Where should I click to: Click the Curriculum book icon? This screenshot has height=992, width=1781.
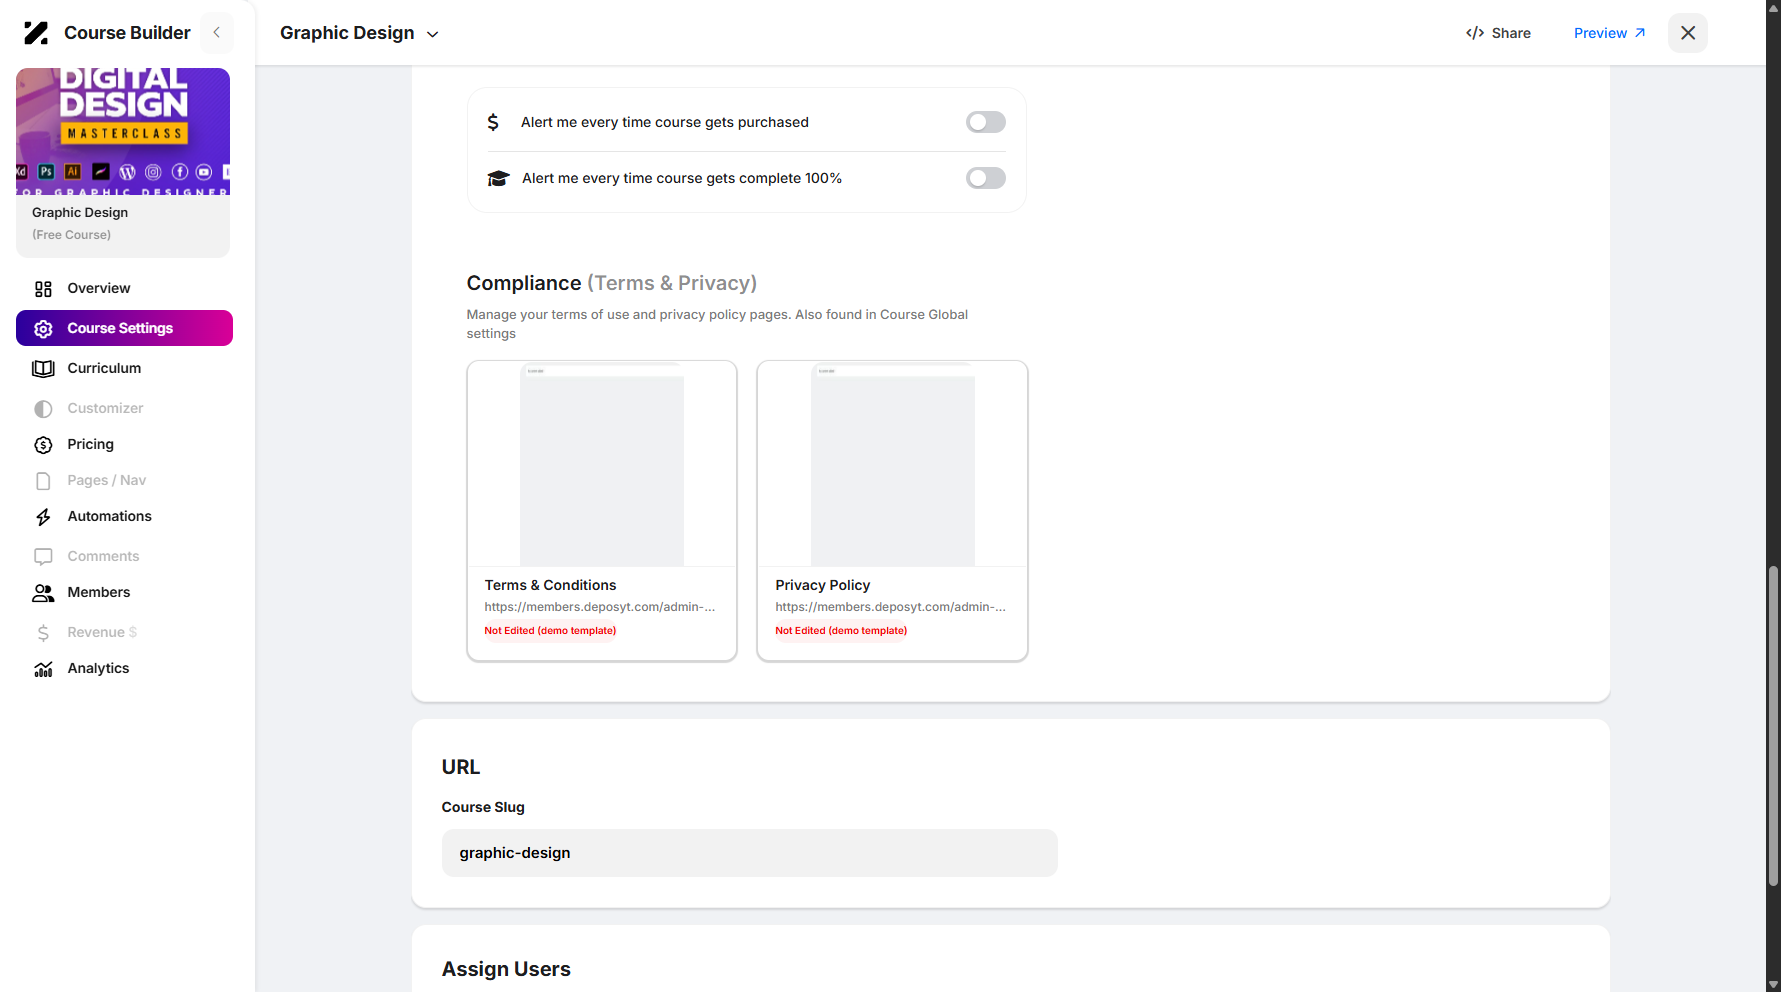click(x=43, y=369)
